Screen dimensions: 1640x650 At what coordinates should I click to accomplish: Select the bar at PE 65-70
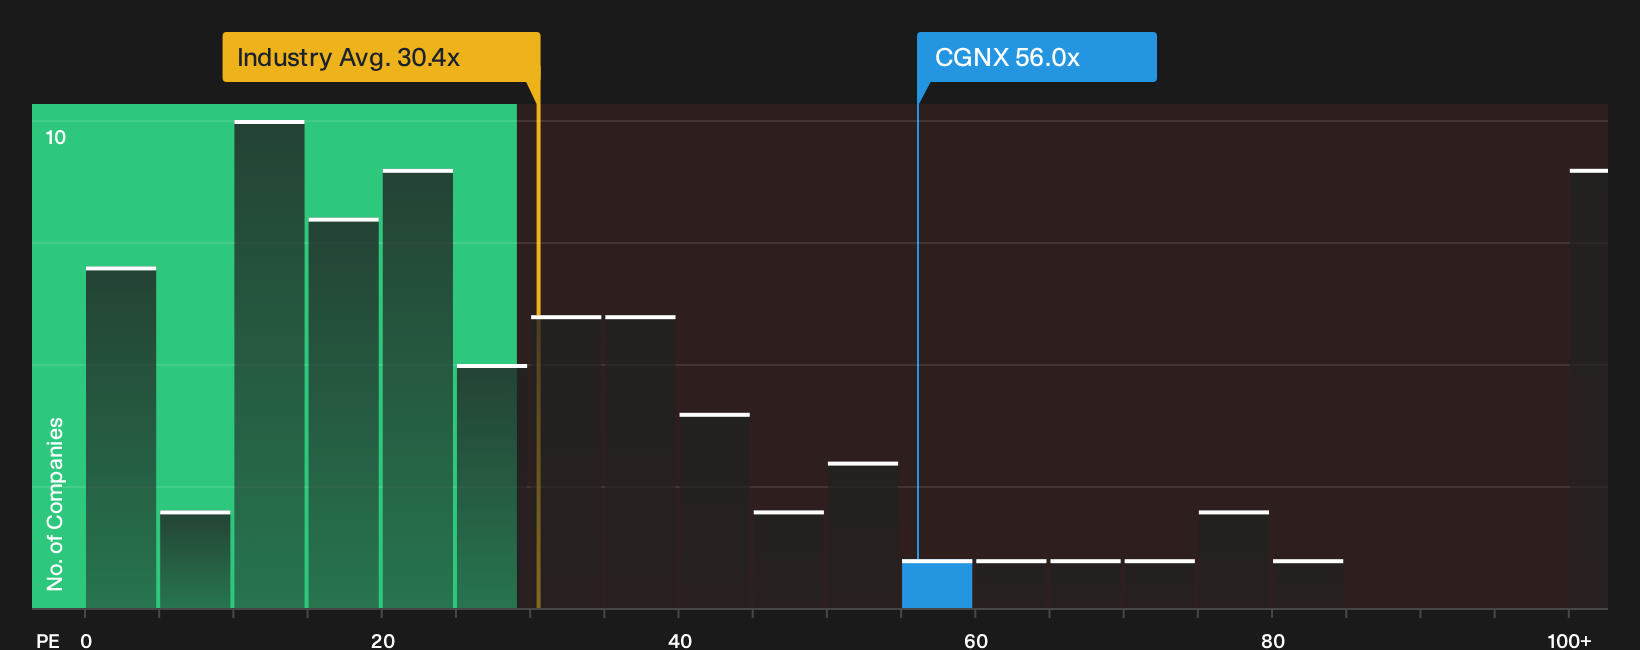pos(1086,584)
